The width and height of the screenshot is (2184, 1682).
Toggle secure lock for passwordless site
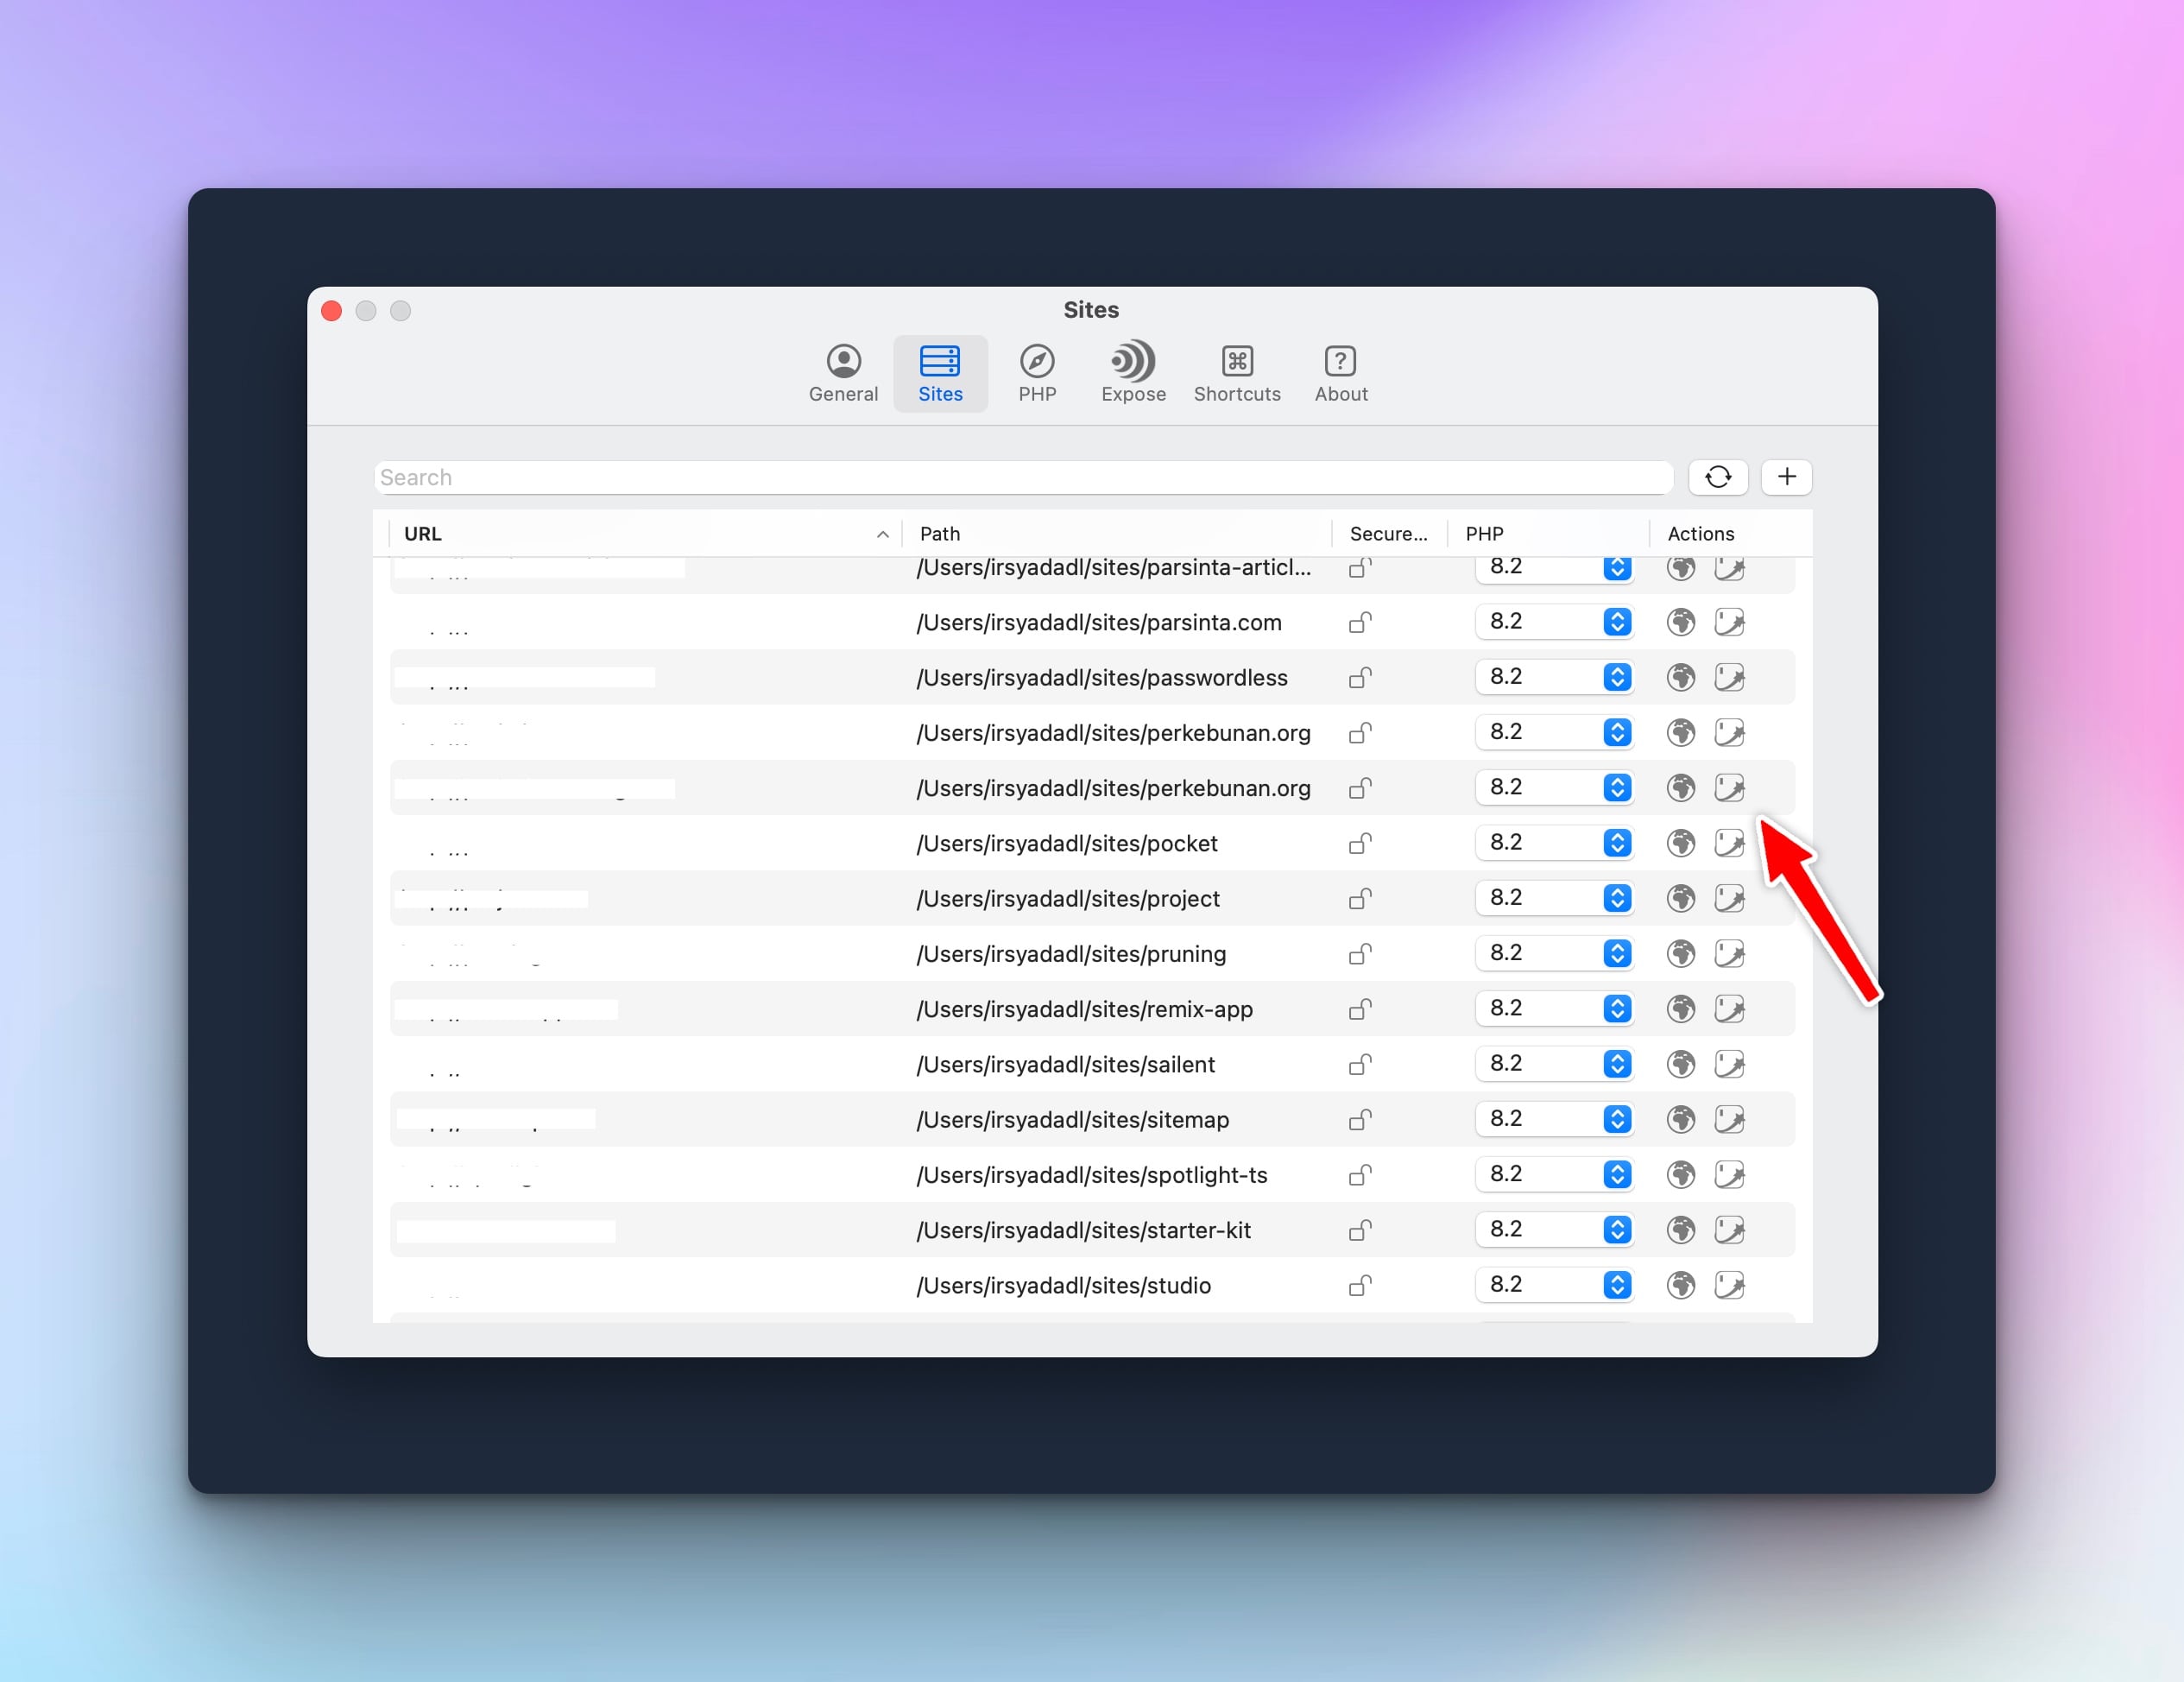(x=1360, y=677)
